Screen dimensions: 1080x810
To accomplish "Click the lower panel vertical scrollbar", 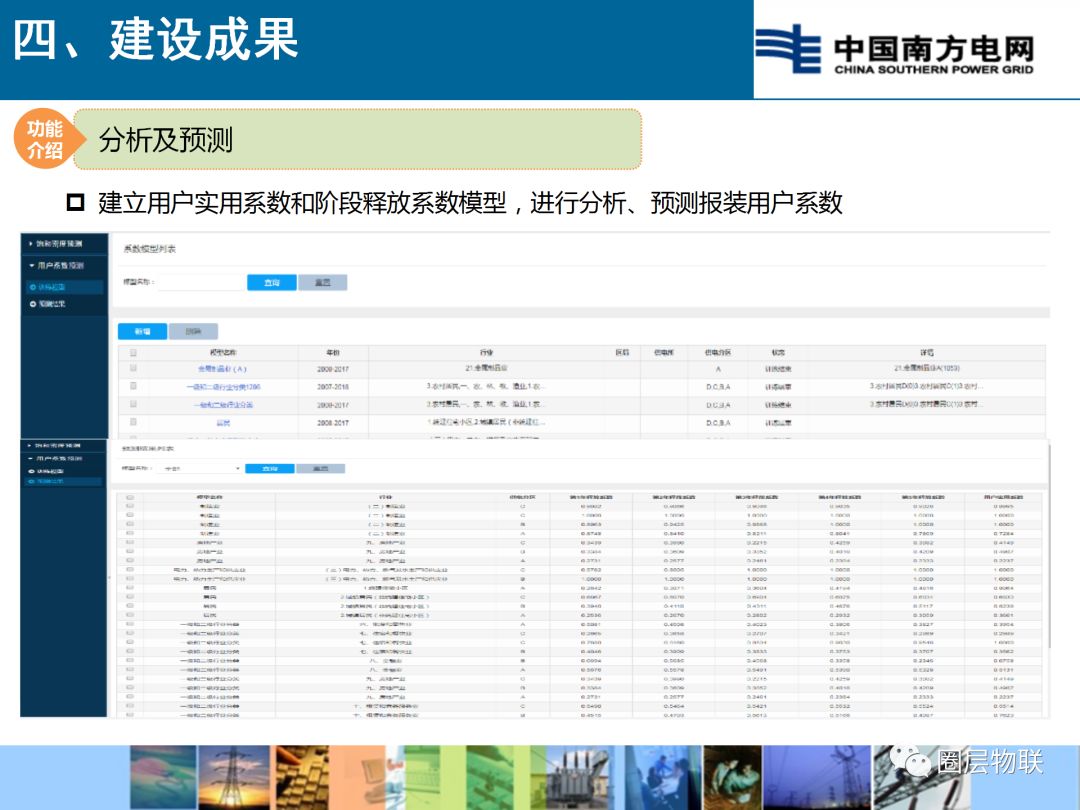I will coord(1048,546).
